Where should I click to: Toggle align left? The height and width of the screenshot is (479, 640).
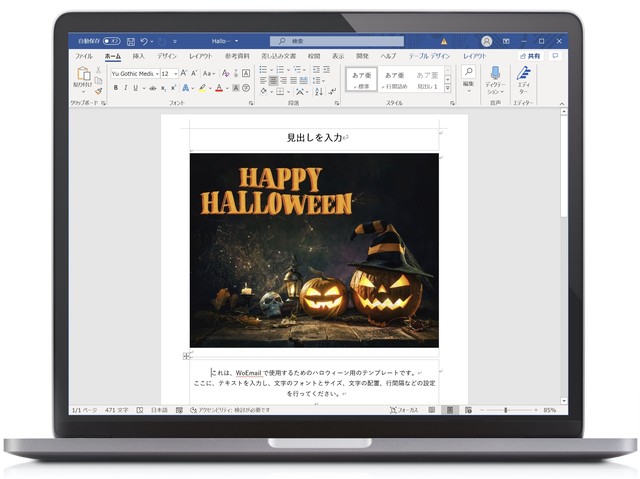point(263,80)
